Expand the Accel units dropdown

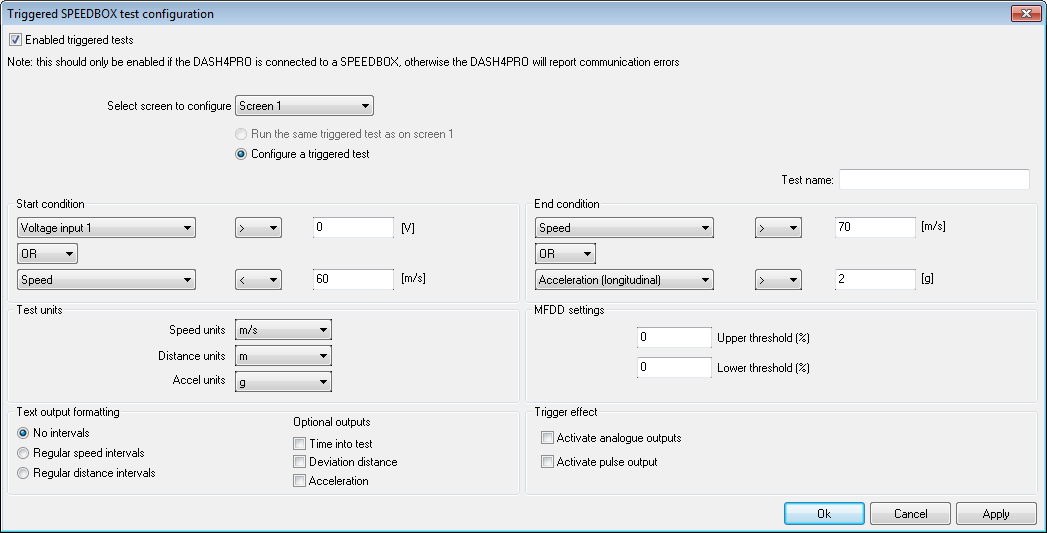283,381
